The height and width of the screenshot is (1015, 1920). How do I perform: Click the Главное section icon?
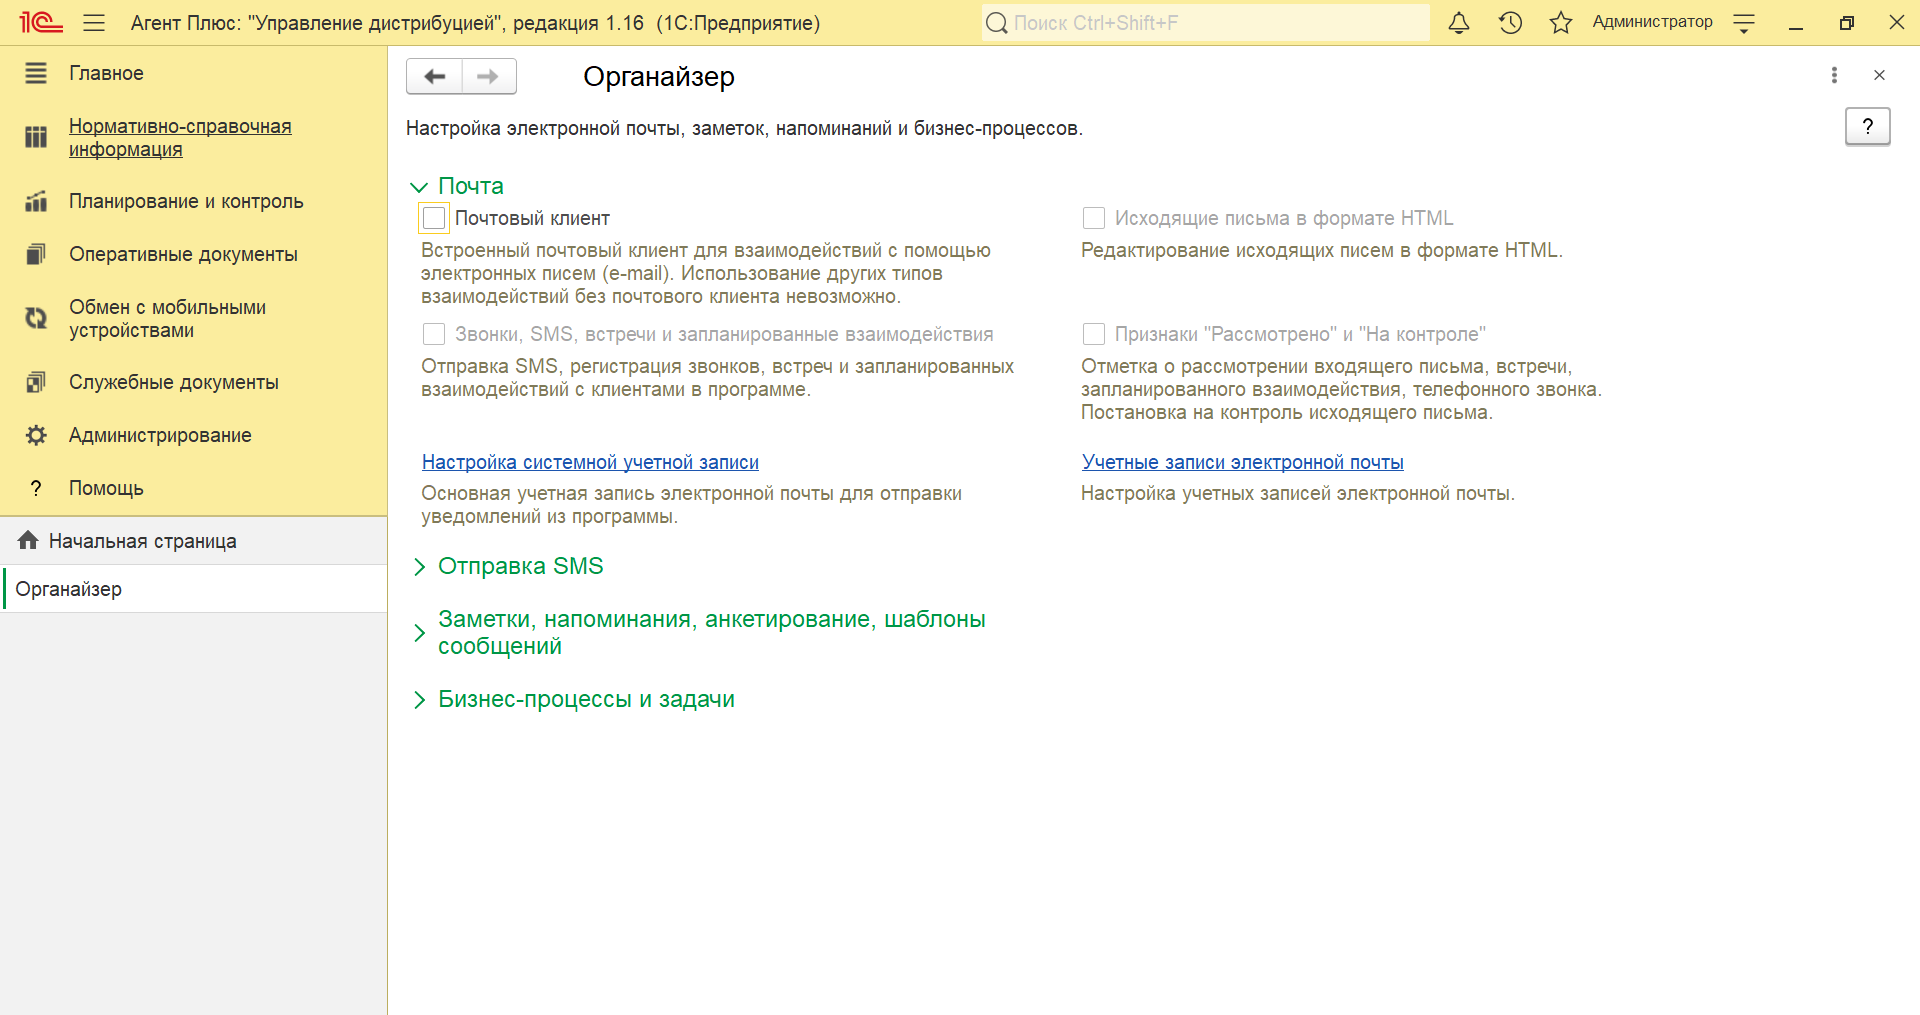[36, 73]
